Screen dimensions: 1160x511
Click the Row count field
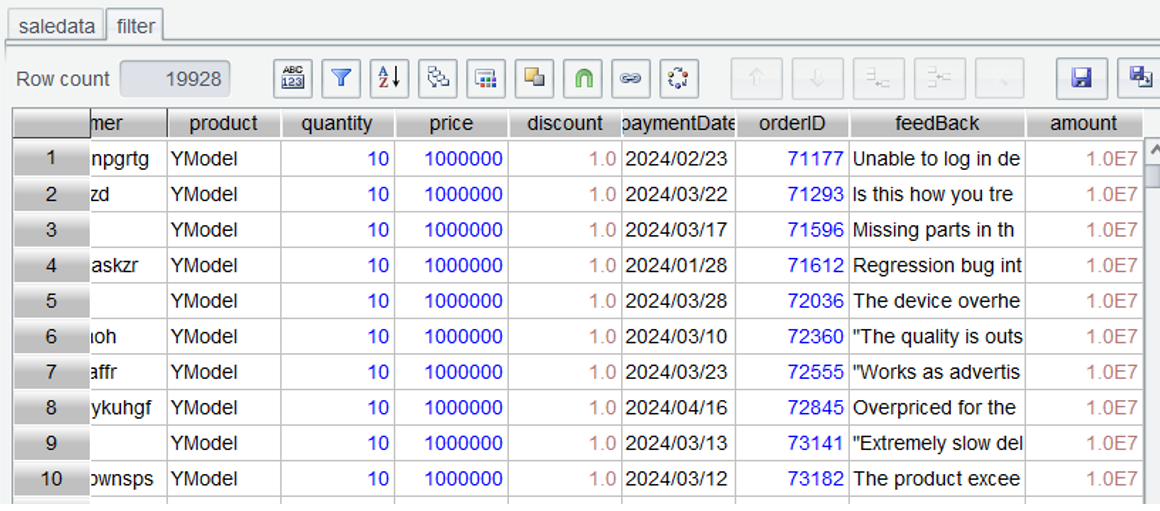click(175, 79)
